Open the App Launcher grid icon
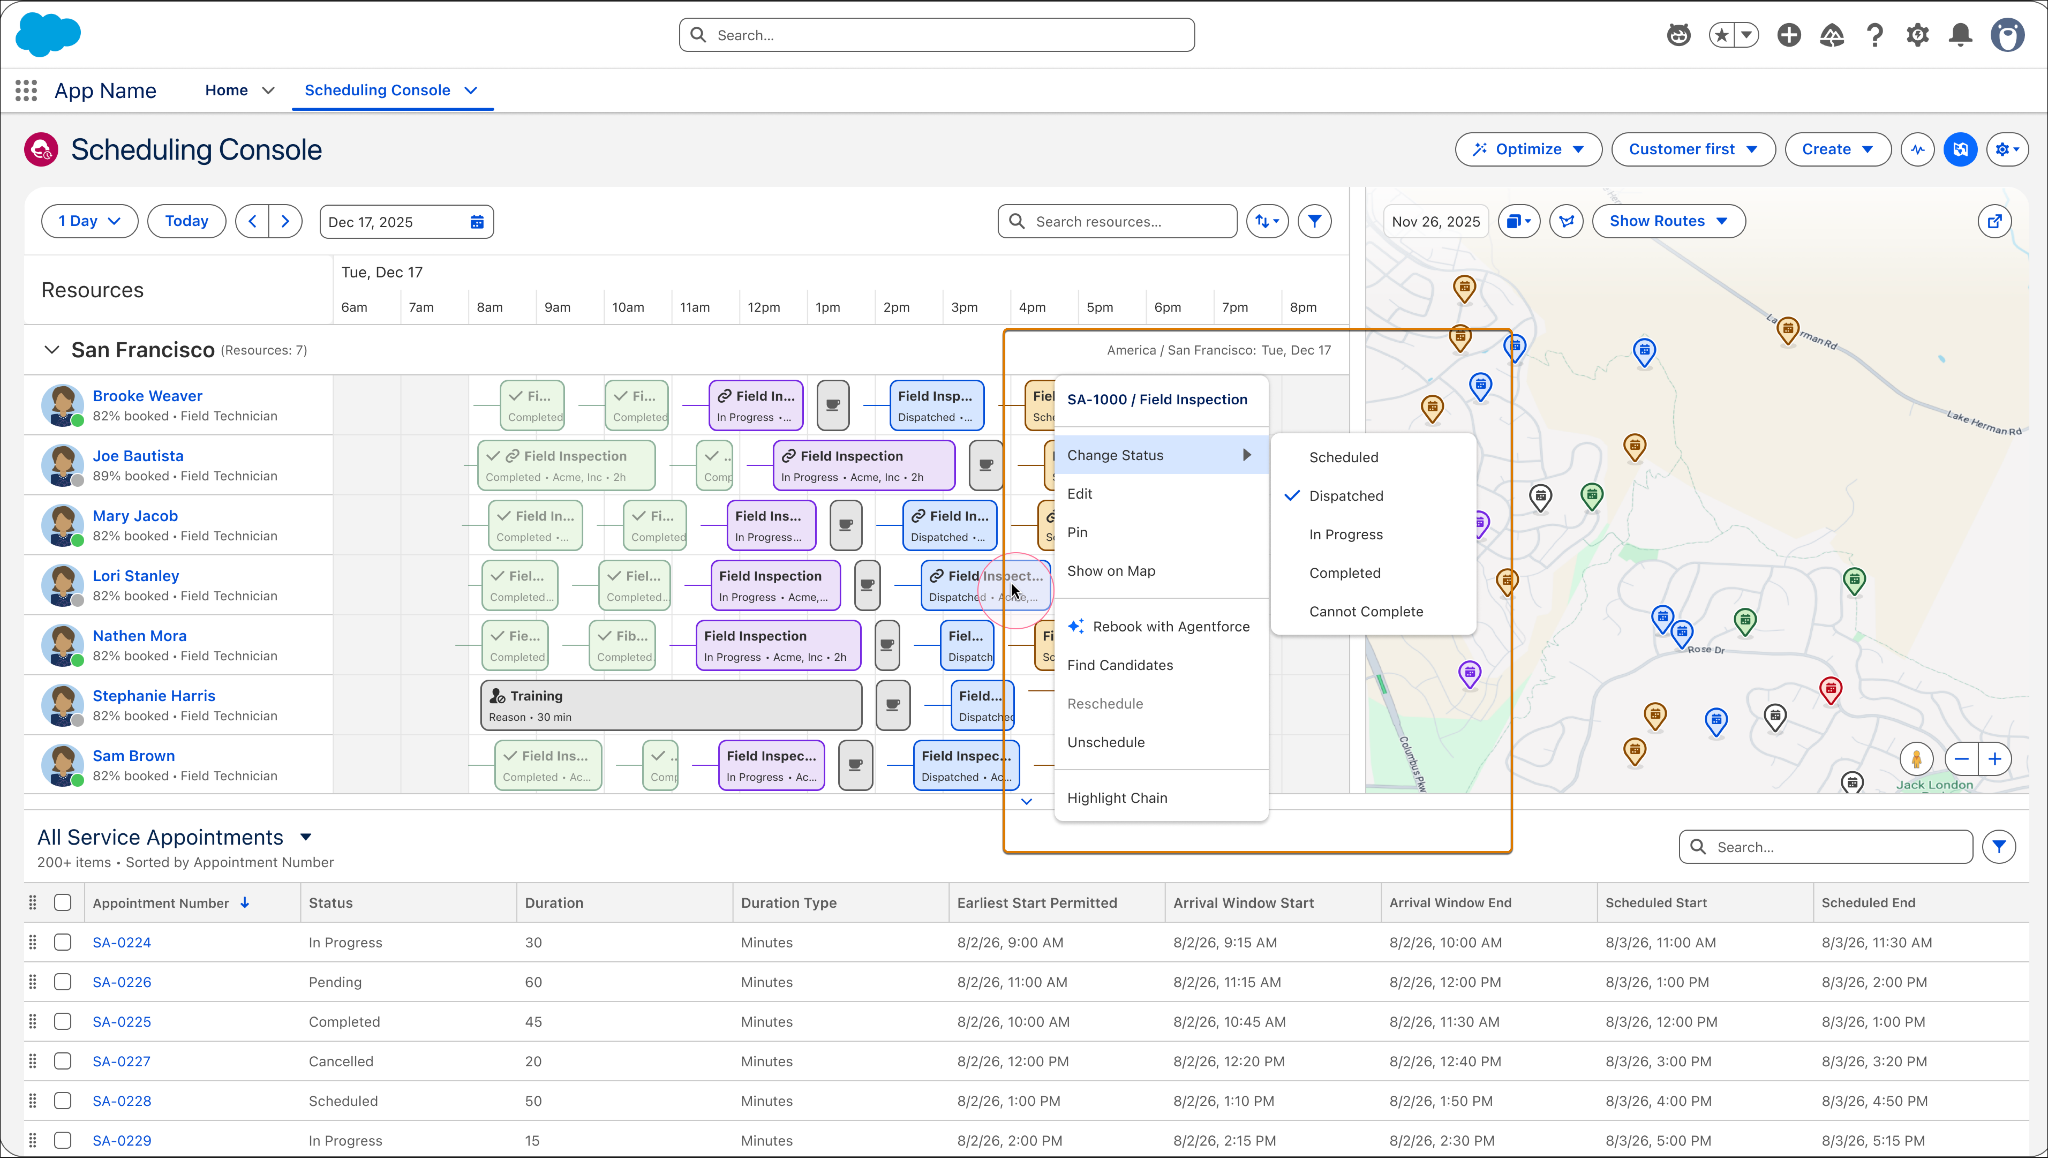The height and width of the screenshot is (1158, 2048). coord(27,91)
